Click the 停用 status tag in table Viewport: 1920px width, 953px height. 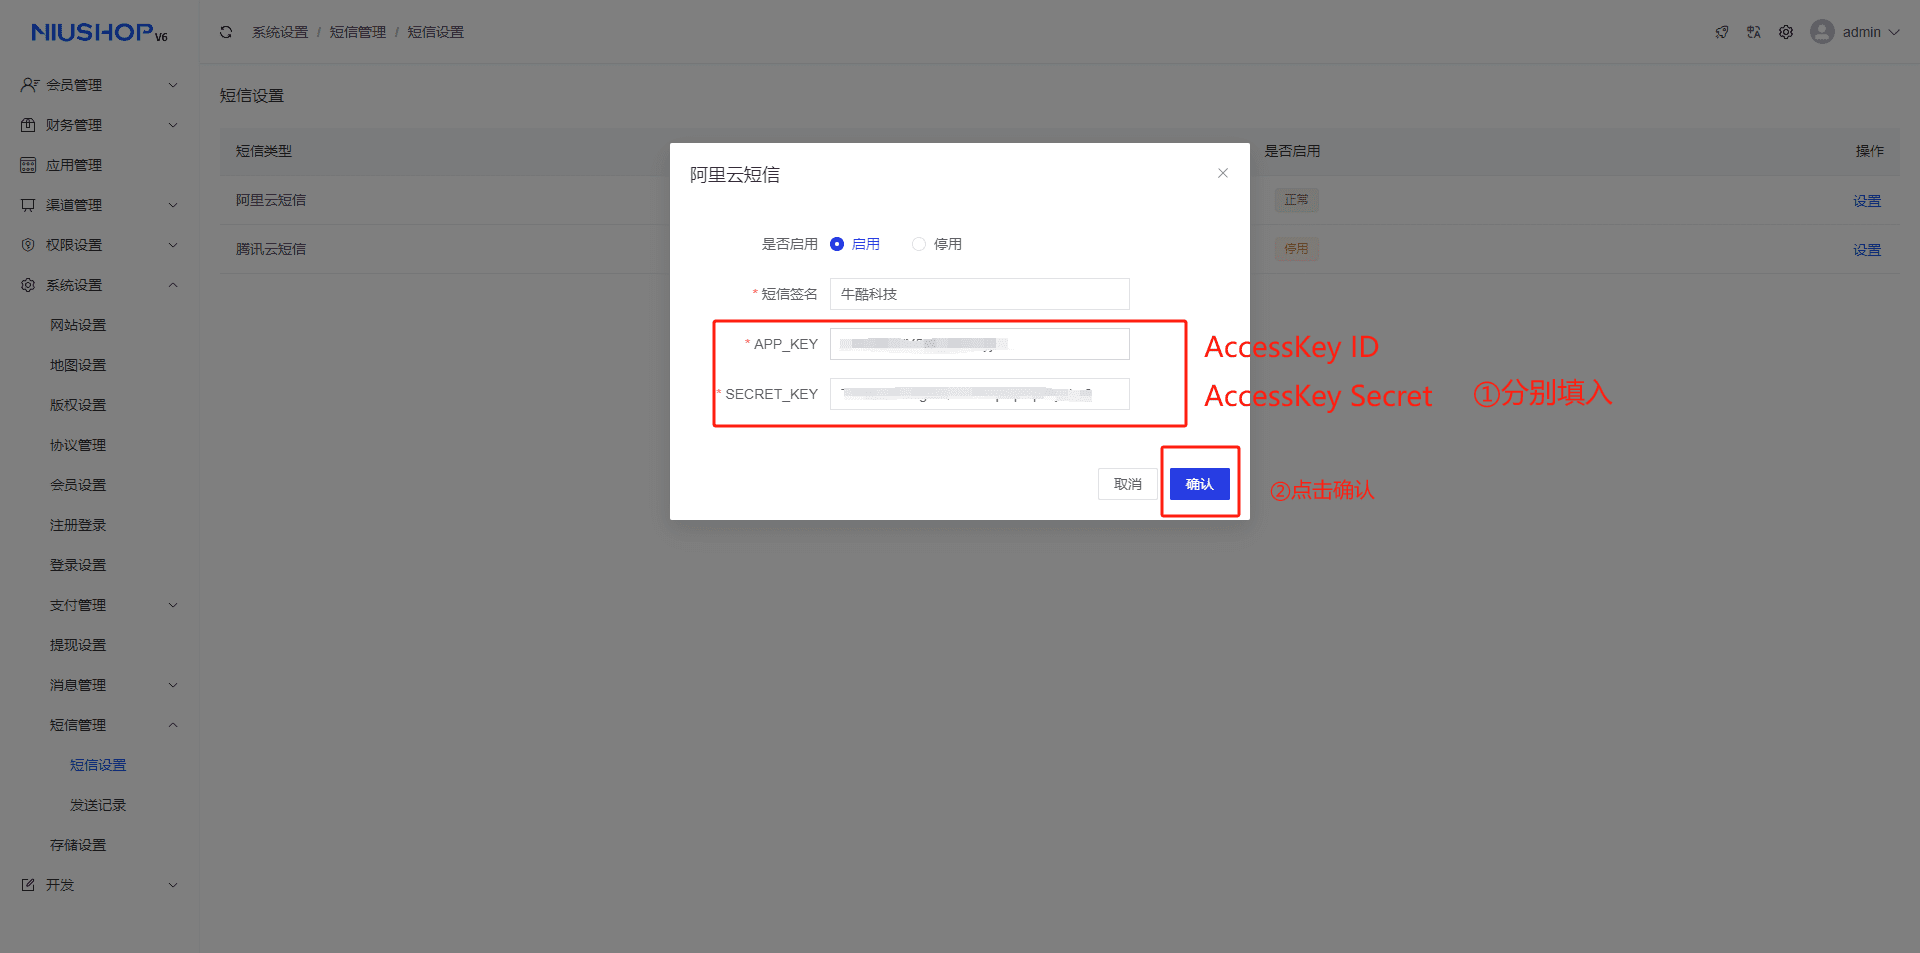[1296, 249]
